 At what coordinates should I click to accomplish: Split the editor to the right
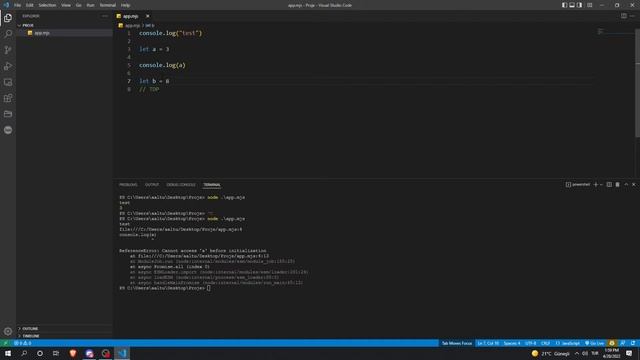[x=624, y=16]
